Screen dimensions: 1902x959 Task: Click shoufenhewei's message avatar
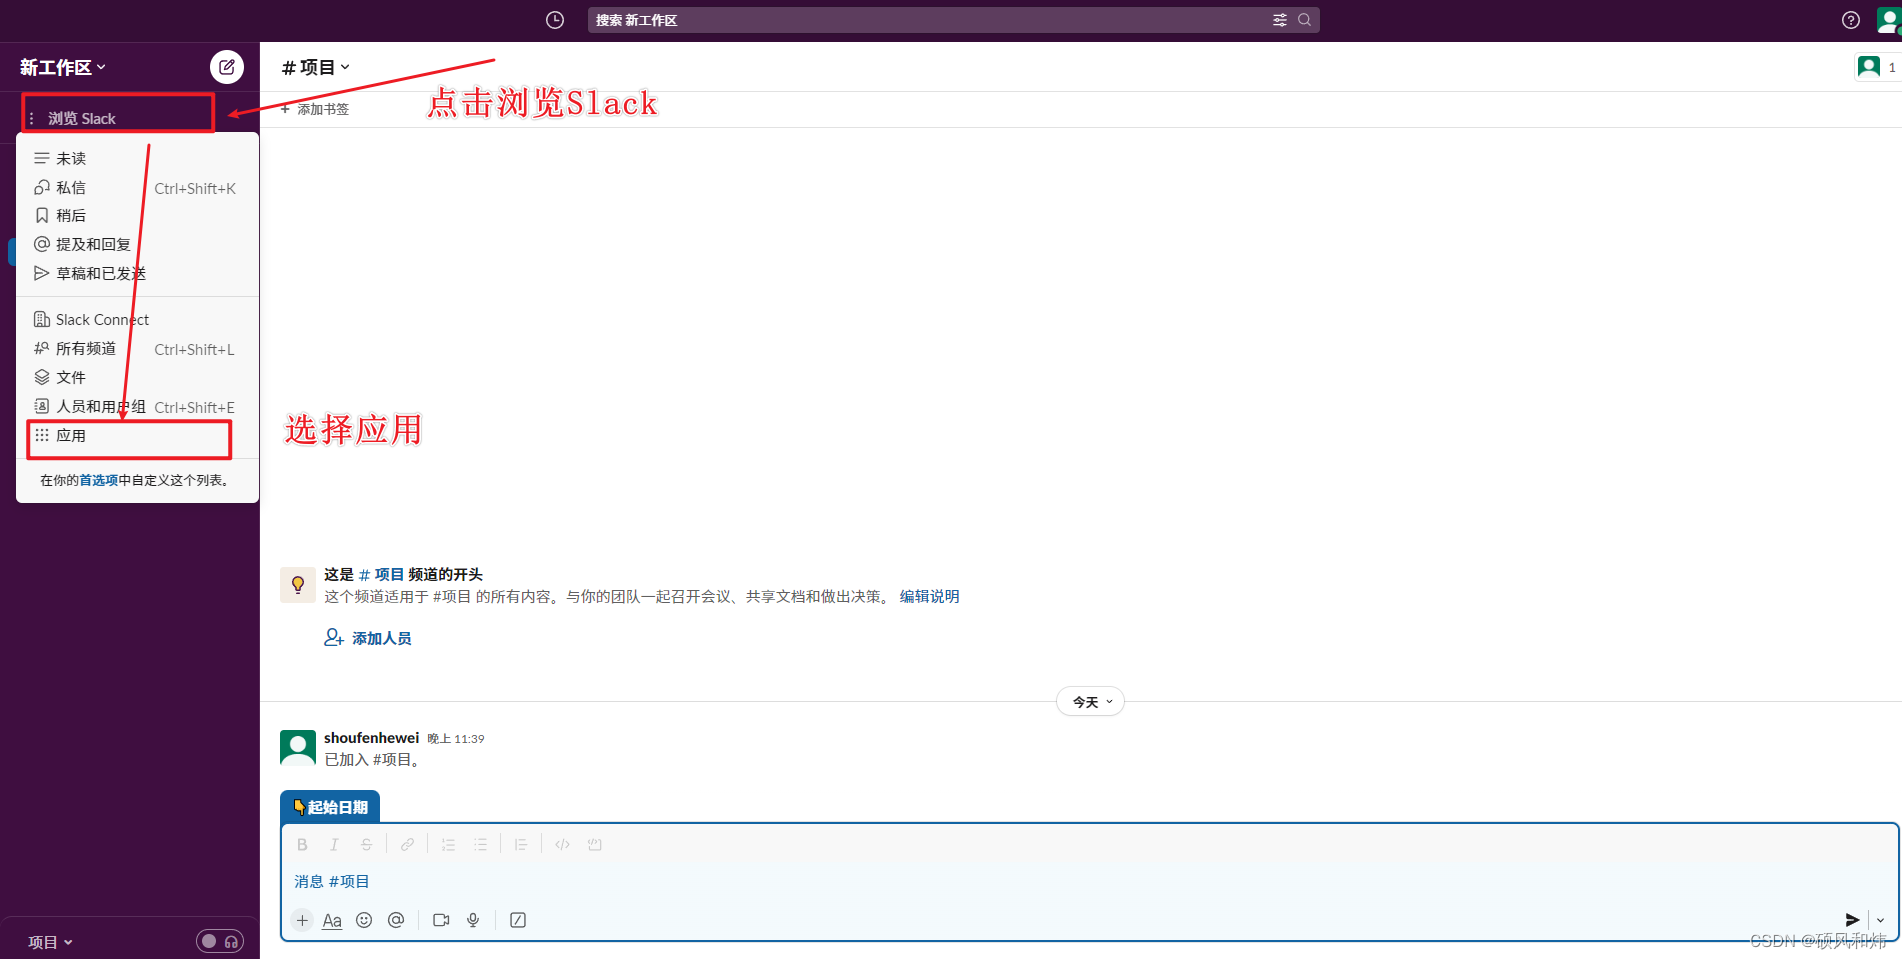298,747
